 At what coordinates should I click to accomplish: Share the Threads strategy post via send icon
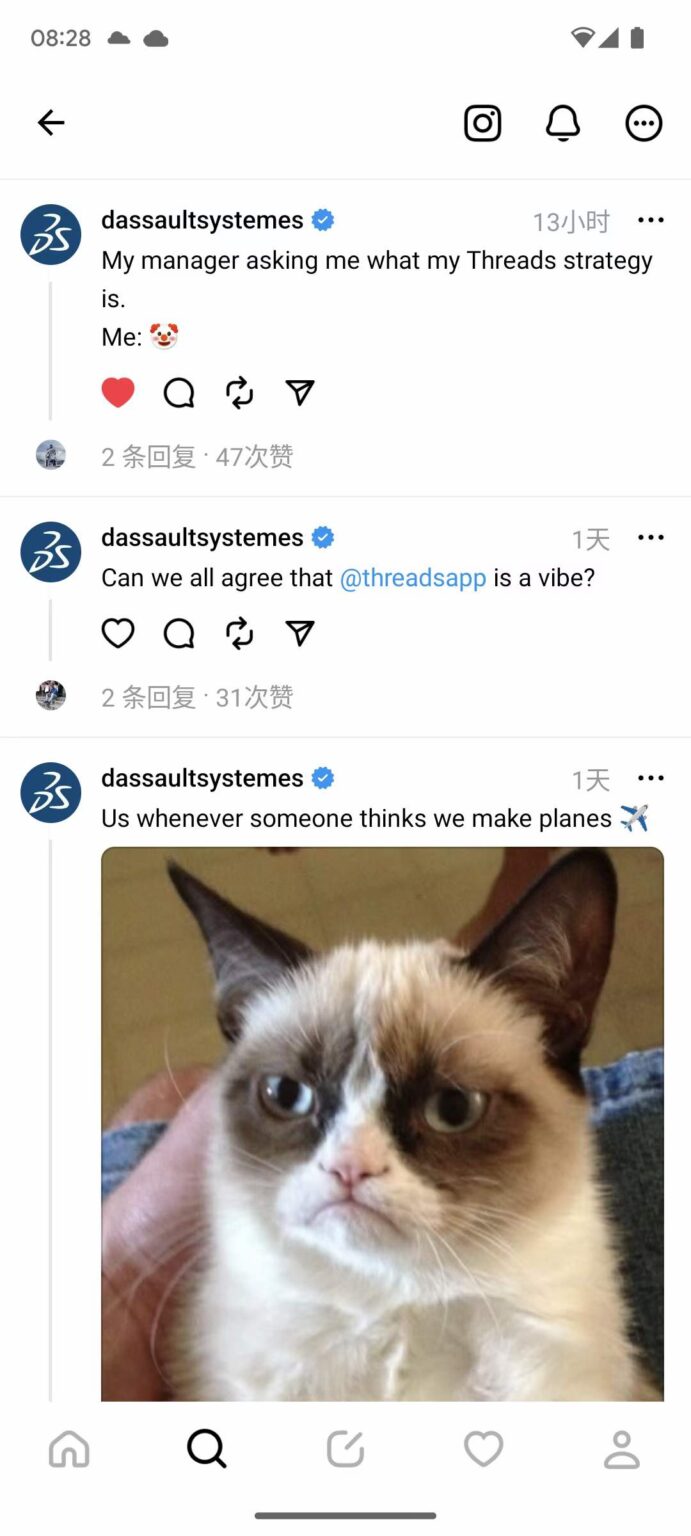[x=300, y=393]
